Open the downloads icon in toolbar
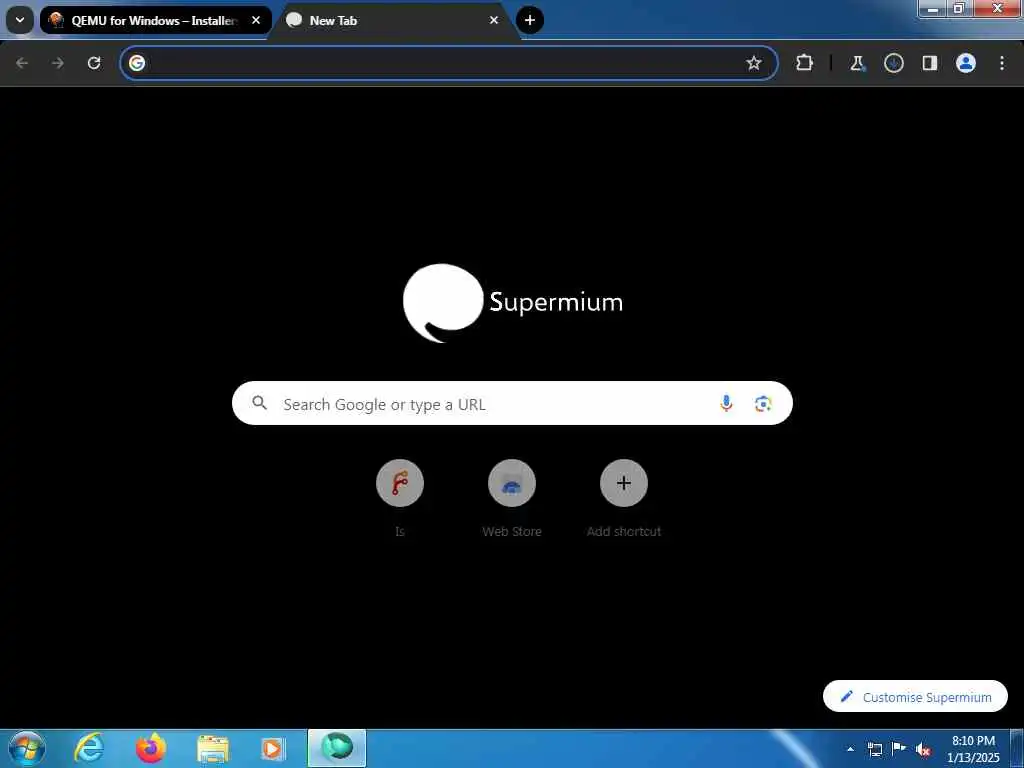This screenshot has width=1024, height=768. 893,63
